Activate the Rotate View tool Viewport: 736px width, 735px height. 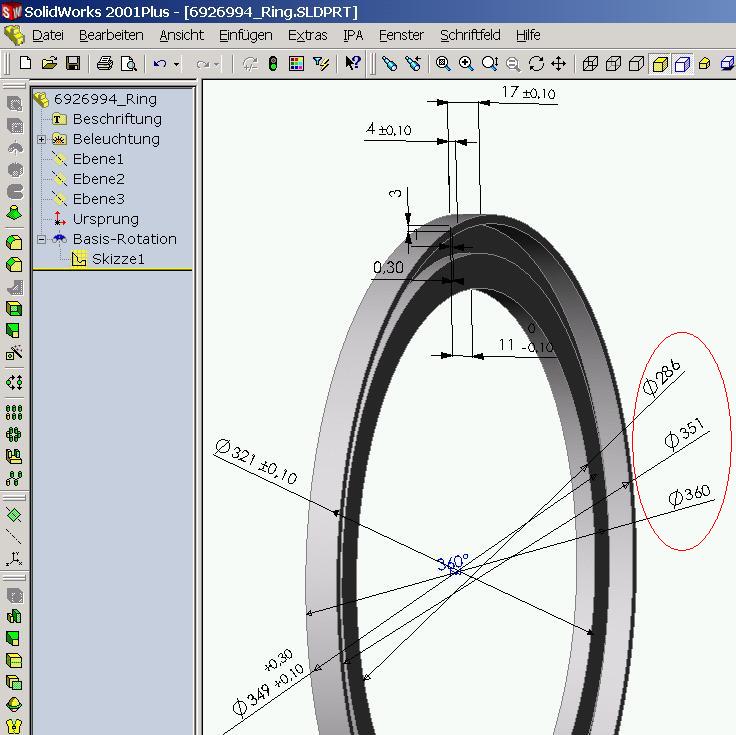tap(536, 63)
